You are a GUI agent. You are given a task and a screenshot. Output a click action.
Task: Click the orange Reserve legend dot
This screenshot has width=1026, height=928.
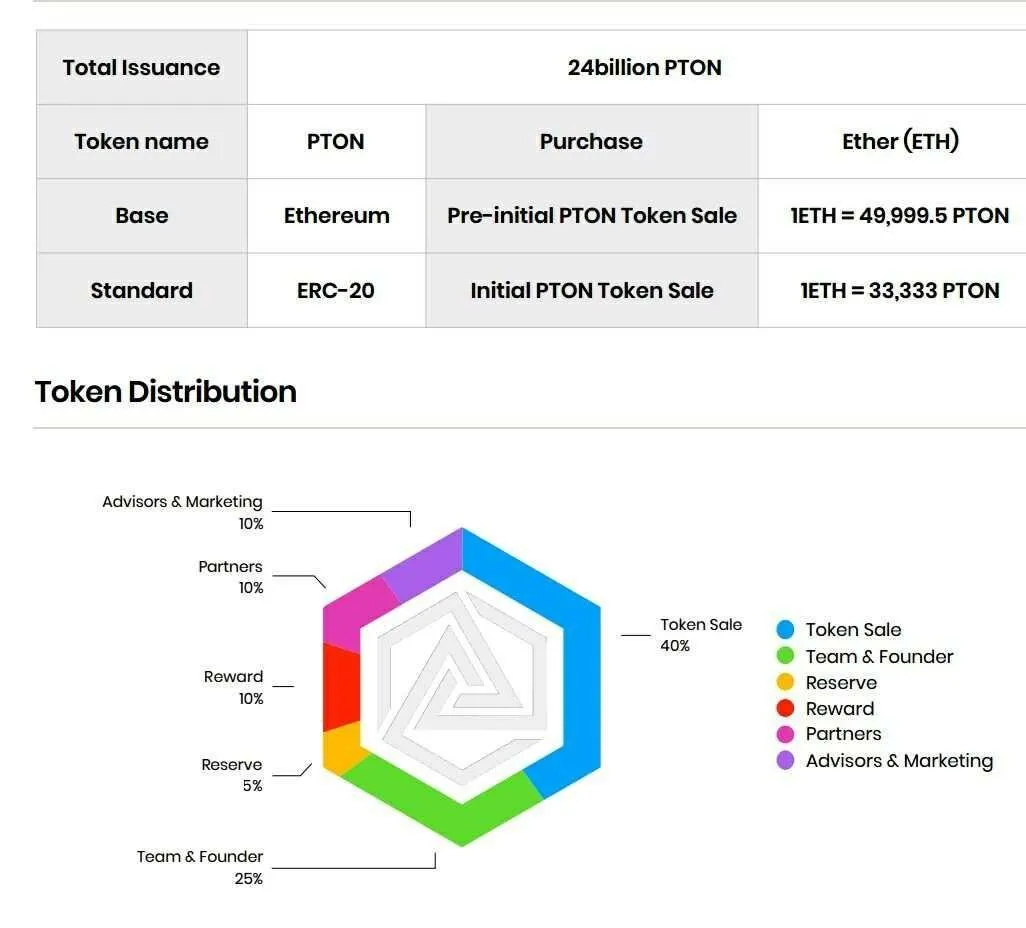[785, 682]
